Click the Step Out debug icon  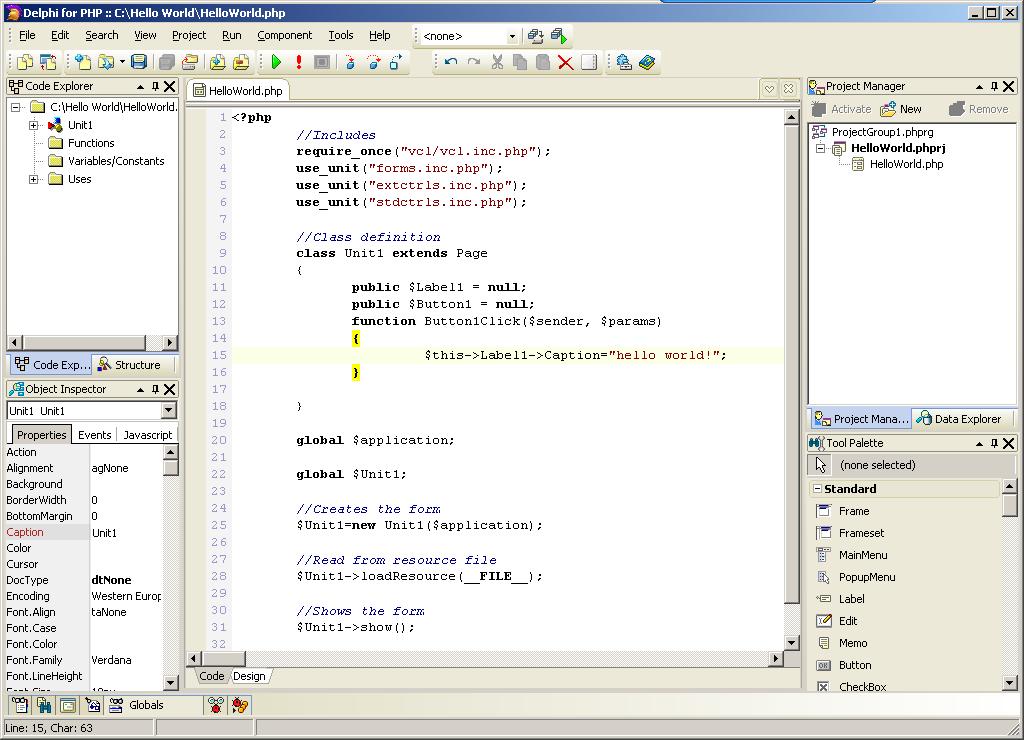396,62
